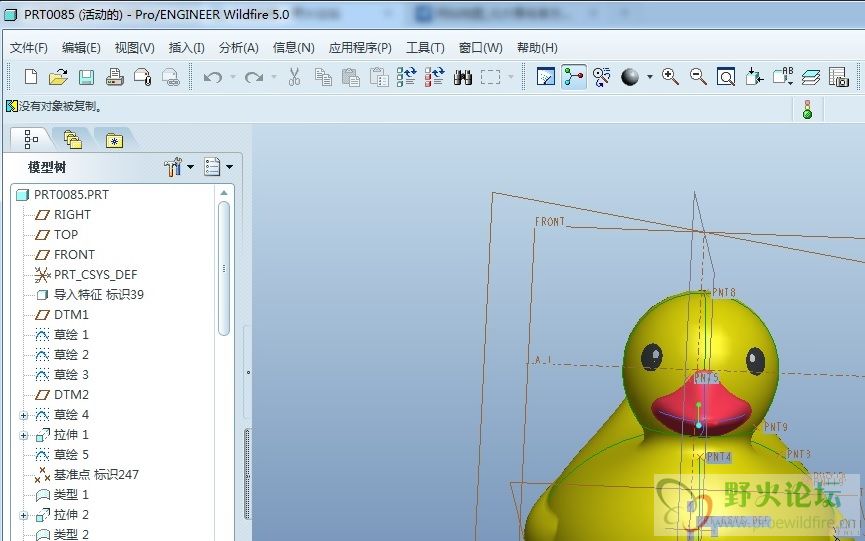Expand the 拉伸 2 tree node

[23, 516]
